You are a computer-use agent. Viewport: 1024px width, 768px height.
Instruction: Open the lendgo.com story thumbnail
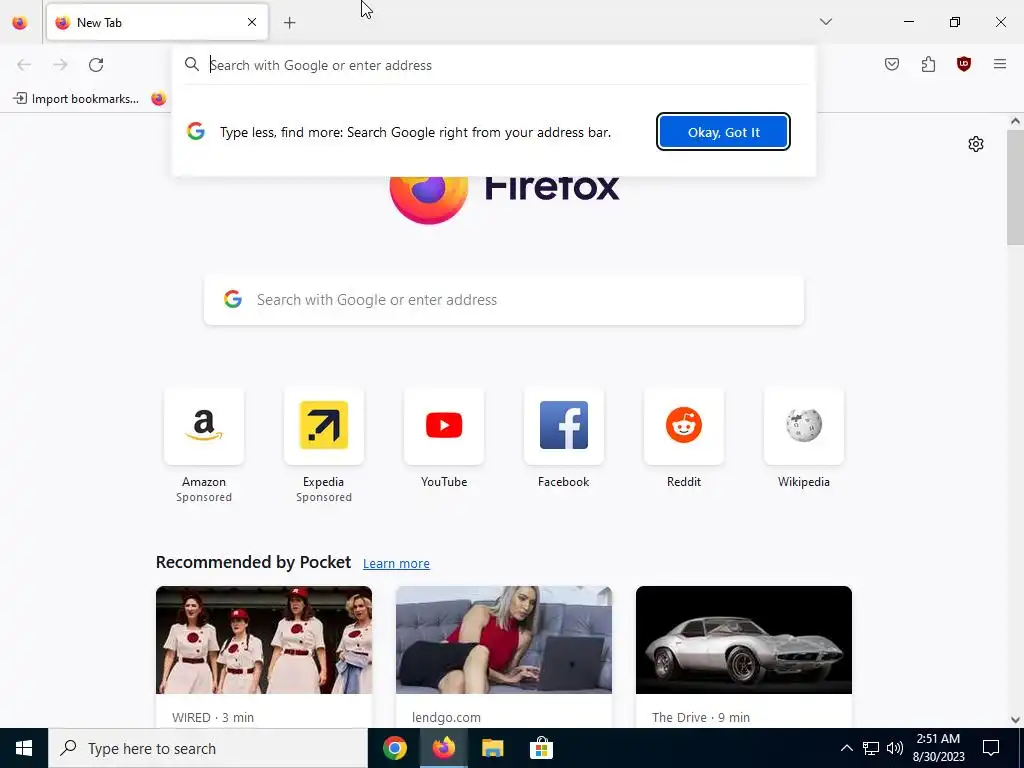pyautogui.click(x=504, y=640)
